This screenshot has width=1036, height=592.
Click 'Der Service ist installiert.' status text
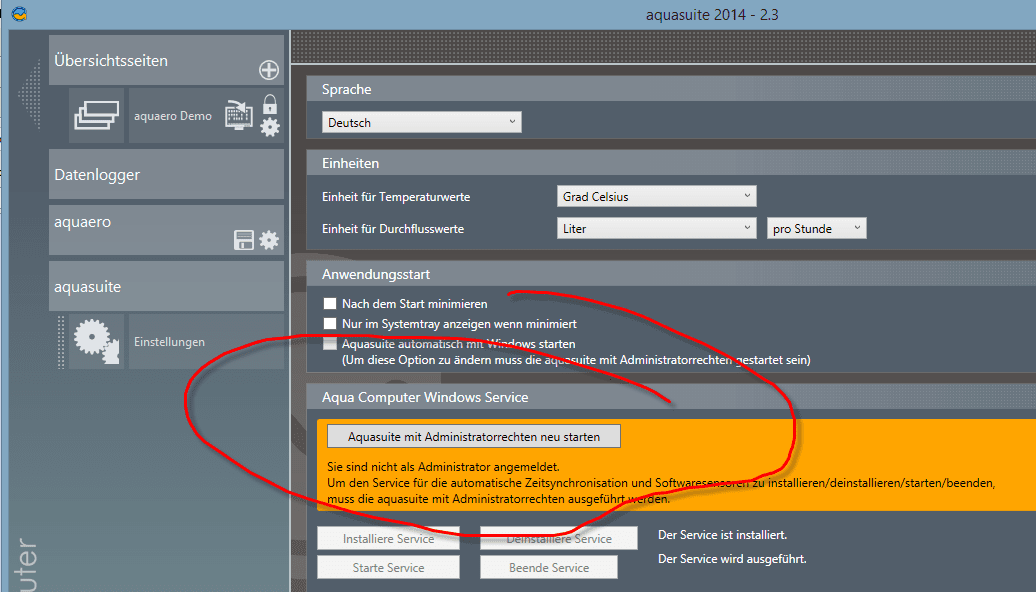723,535
